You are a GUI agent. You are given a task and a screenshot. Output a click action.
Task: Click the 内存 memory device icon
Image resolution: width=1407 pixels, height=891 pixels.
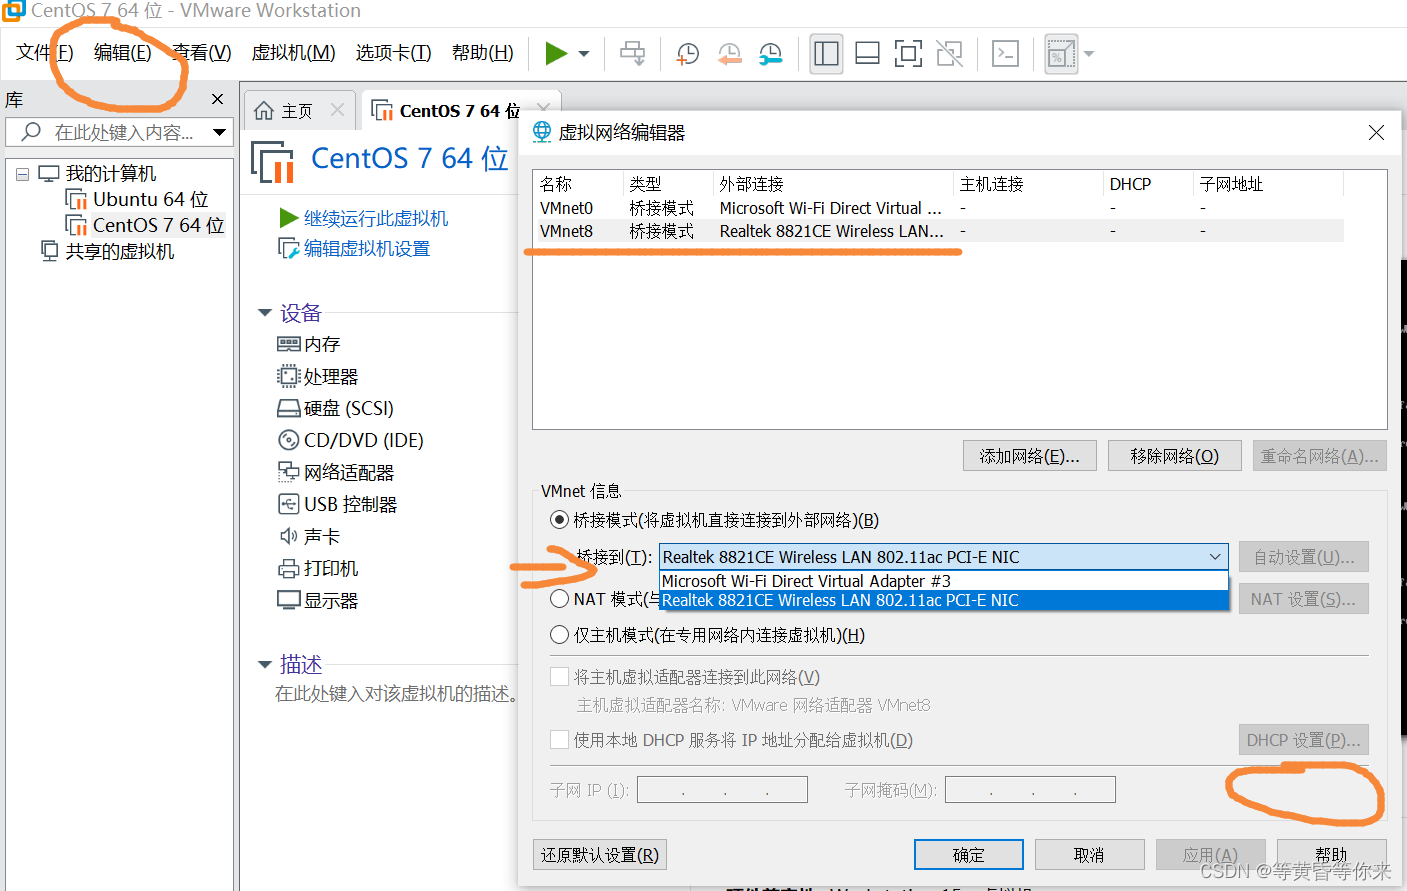[289, 344]
